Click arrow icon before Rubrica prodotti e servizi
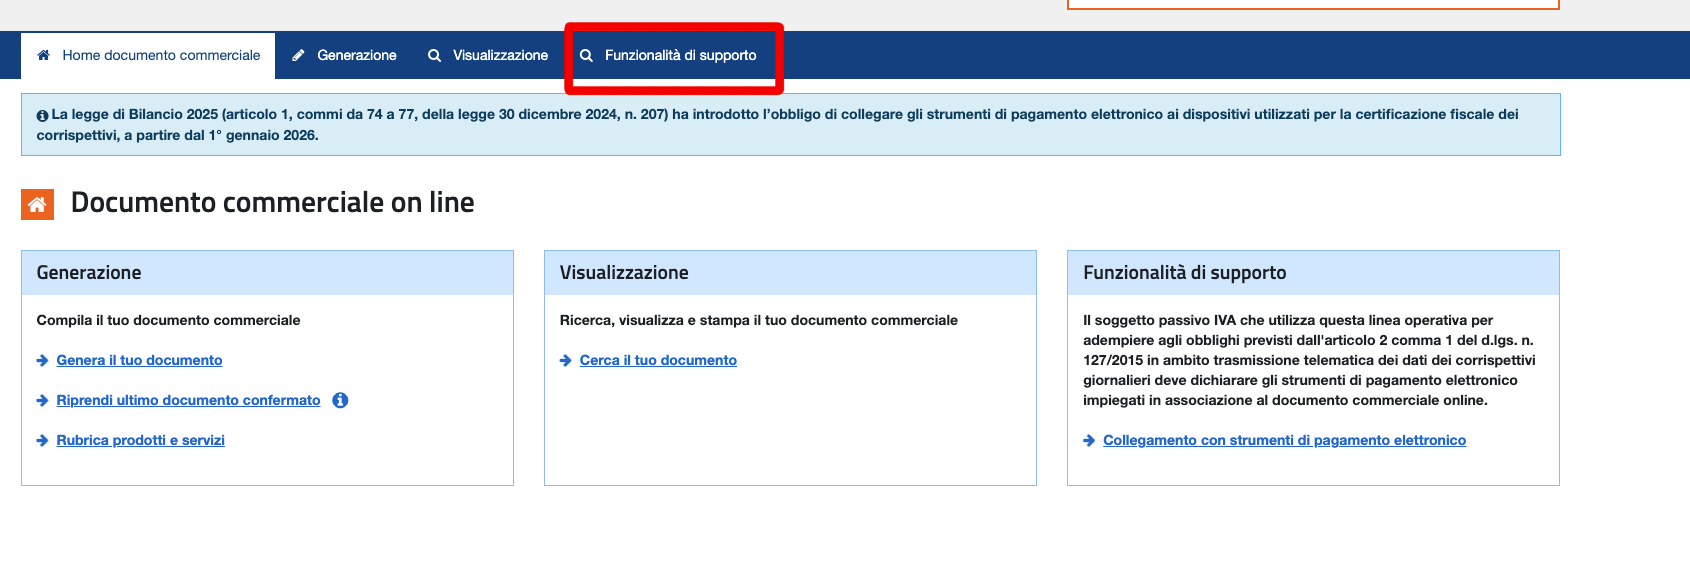 pyautogui.click(x=42, y=441)
